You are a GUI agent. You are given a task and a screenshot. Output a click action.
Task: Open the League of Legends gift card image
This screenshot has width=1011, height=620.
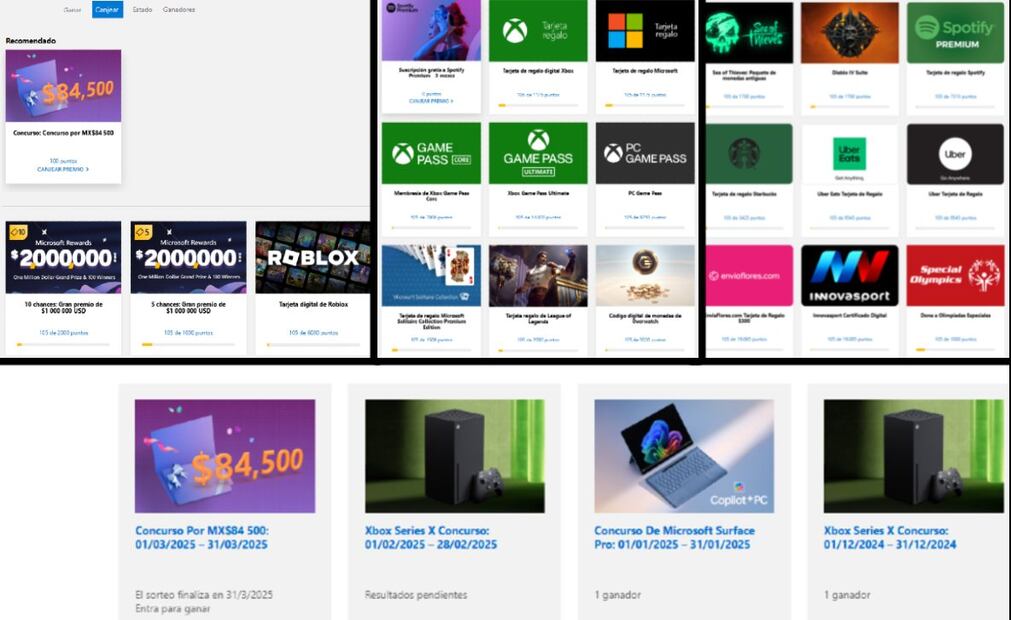coord(538,275)
